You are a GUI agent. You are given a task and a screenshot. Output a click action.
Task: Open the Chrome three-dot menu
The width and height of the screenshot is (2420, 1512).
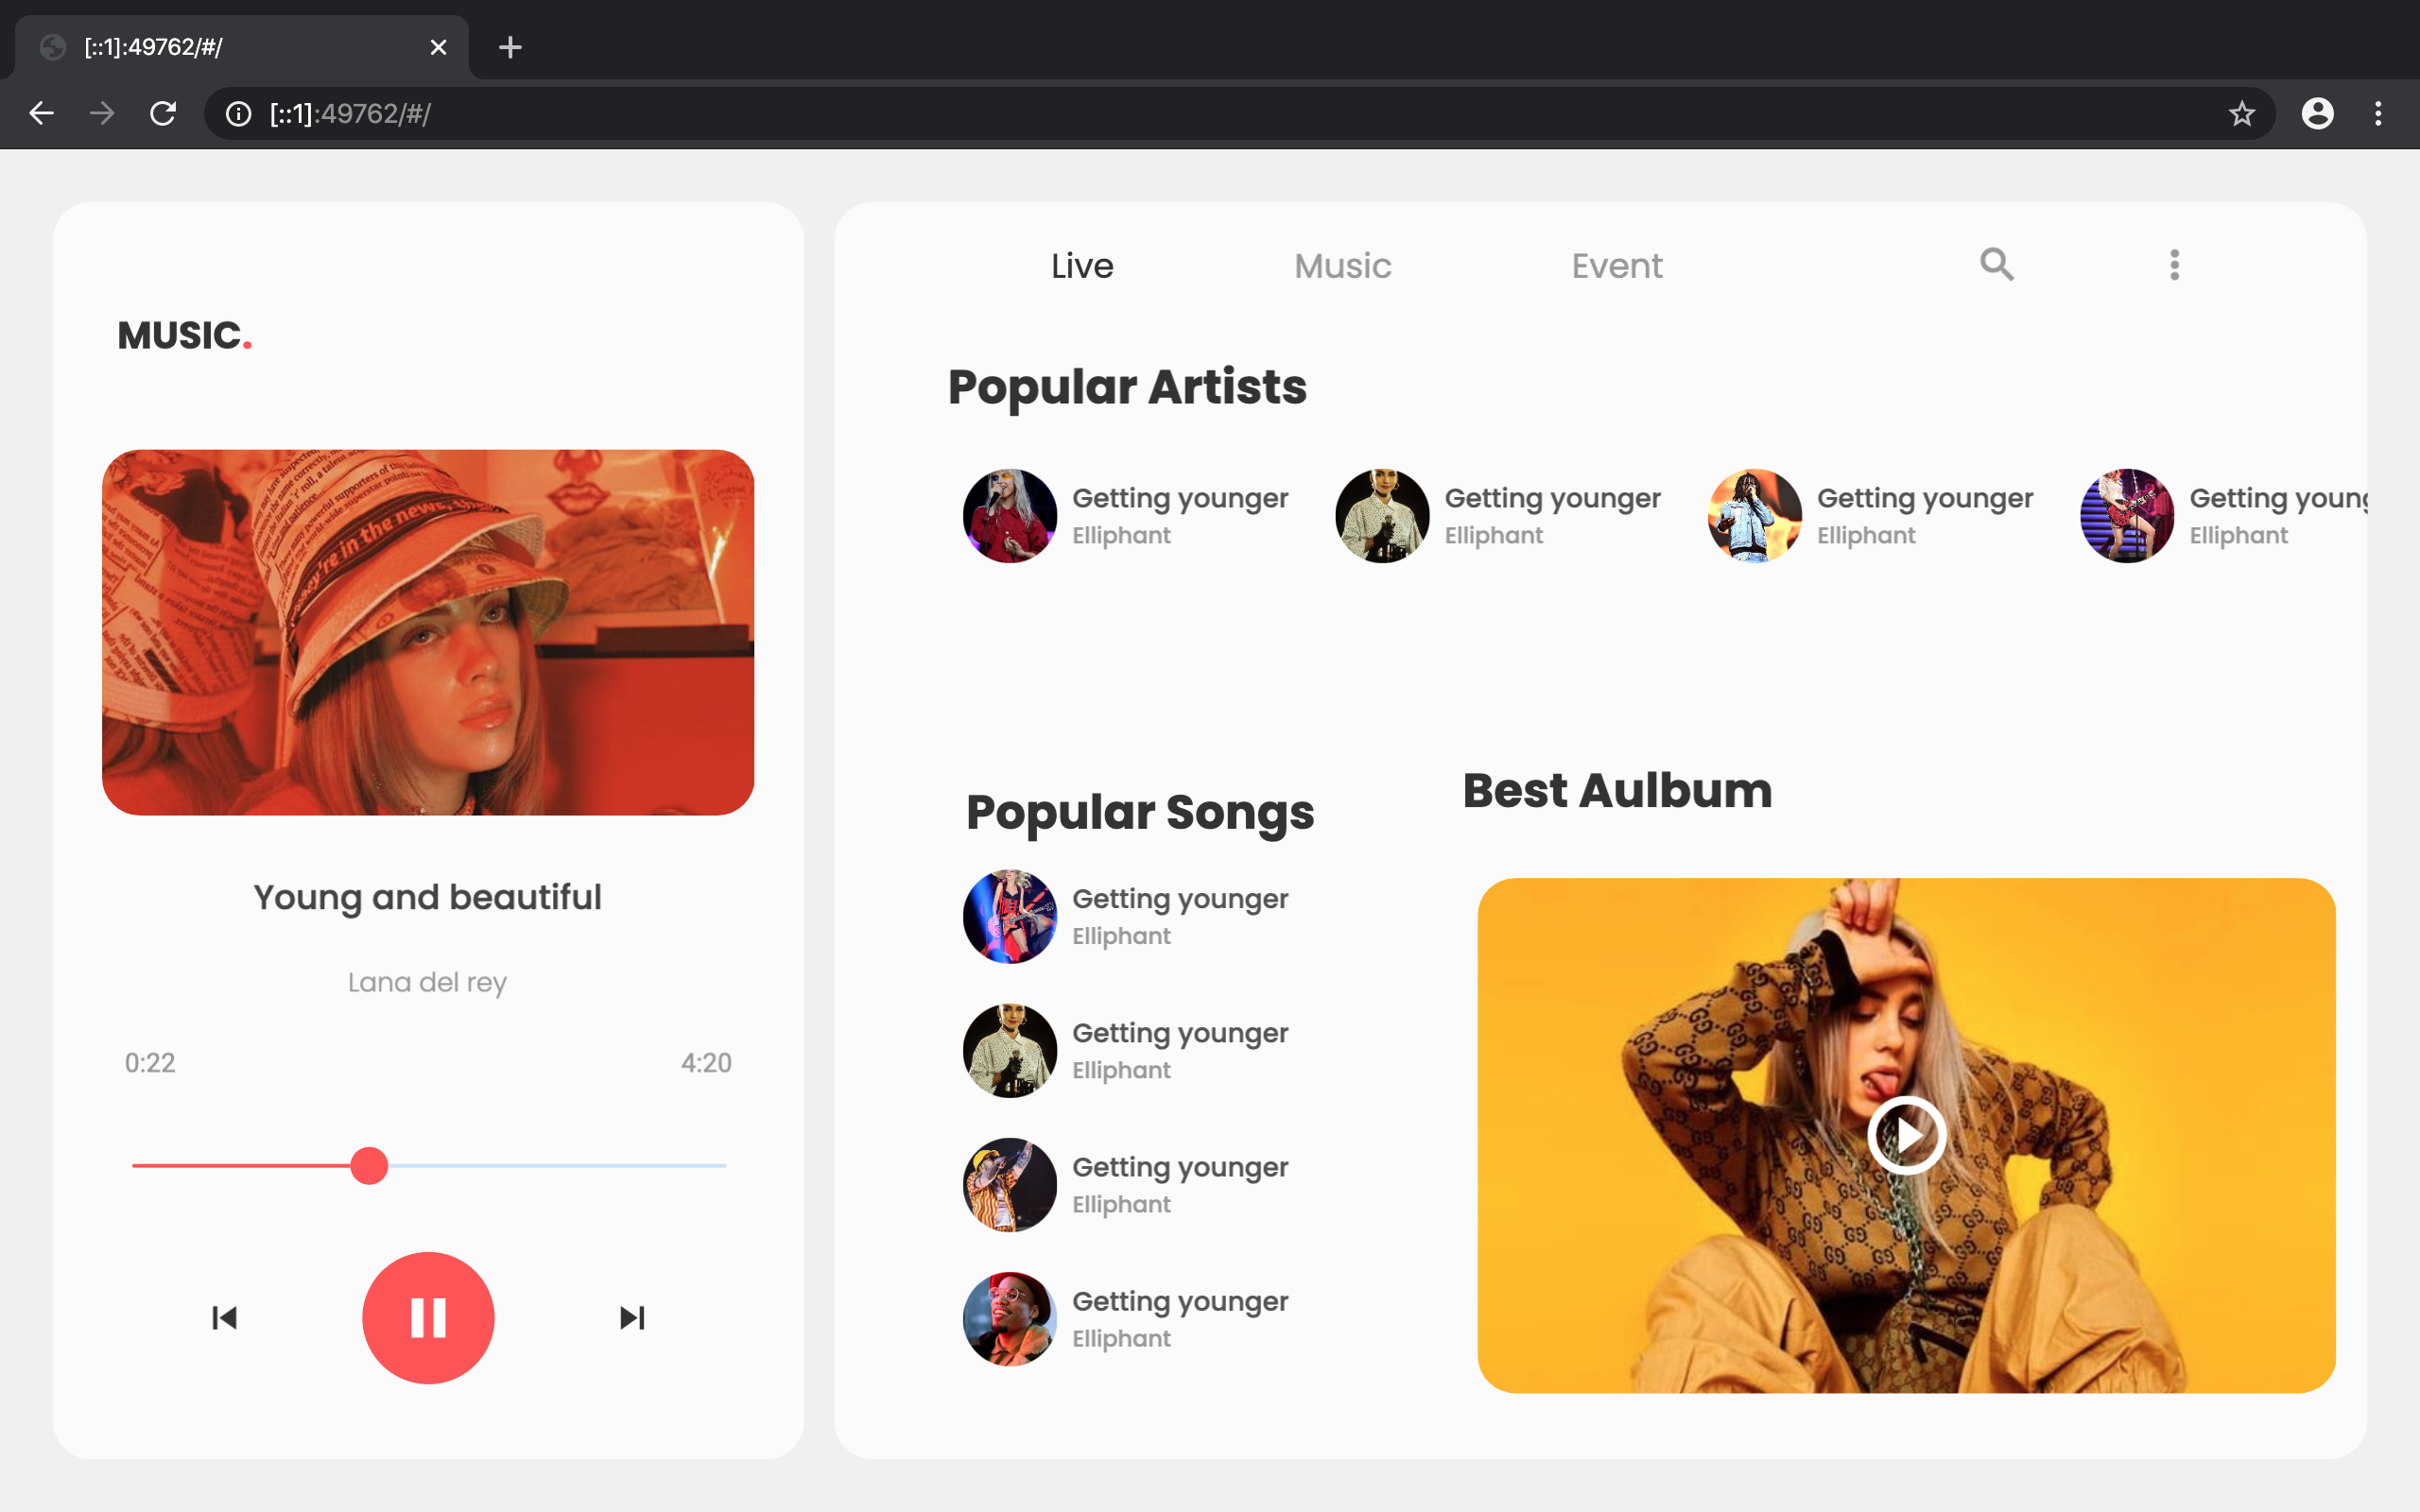point(2378,114)
